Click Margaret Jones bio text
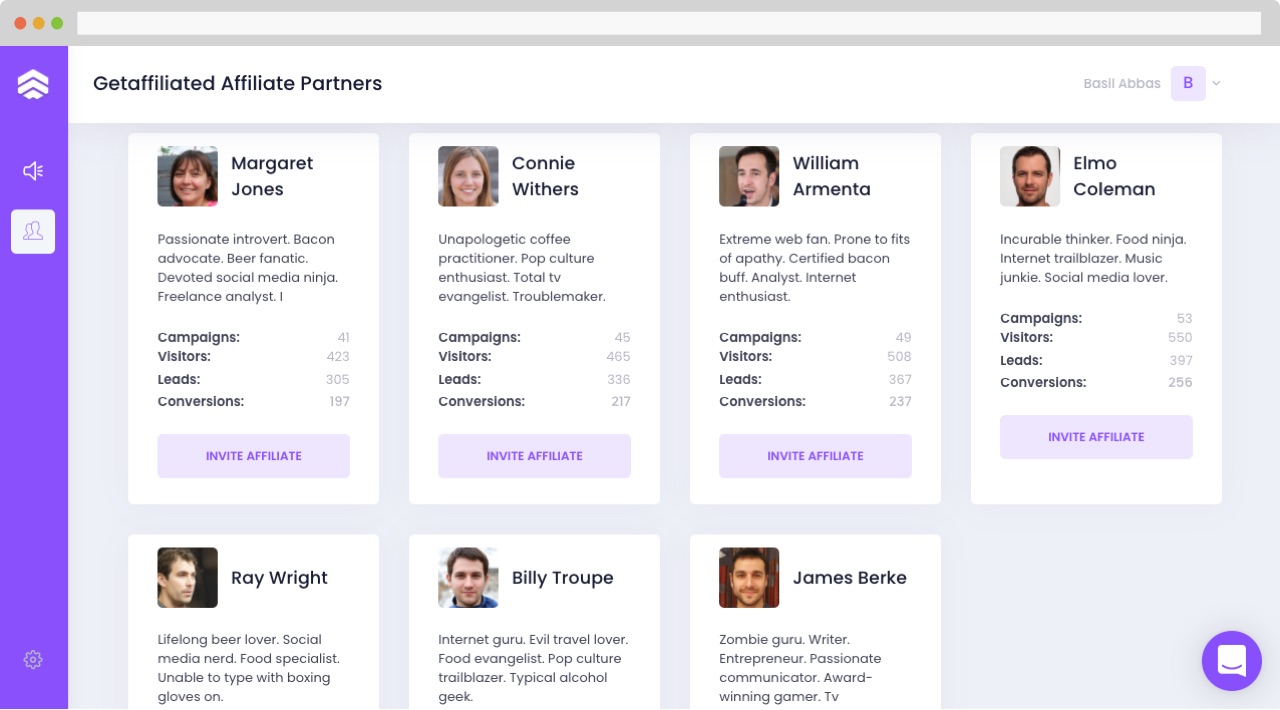This screenshot has width=1280, height=710. click(248, 268)
